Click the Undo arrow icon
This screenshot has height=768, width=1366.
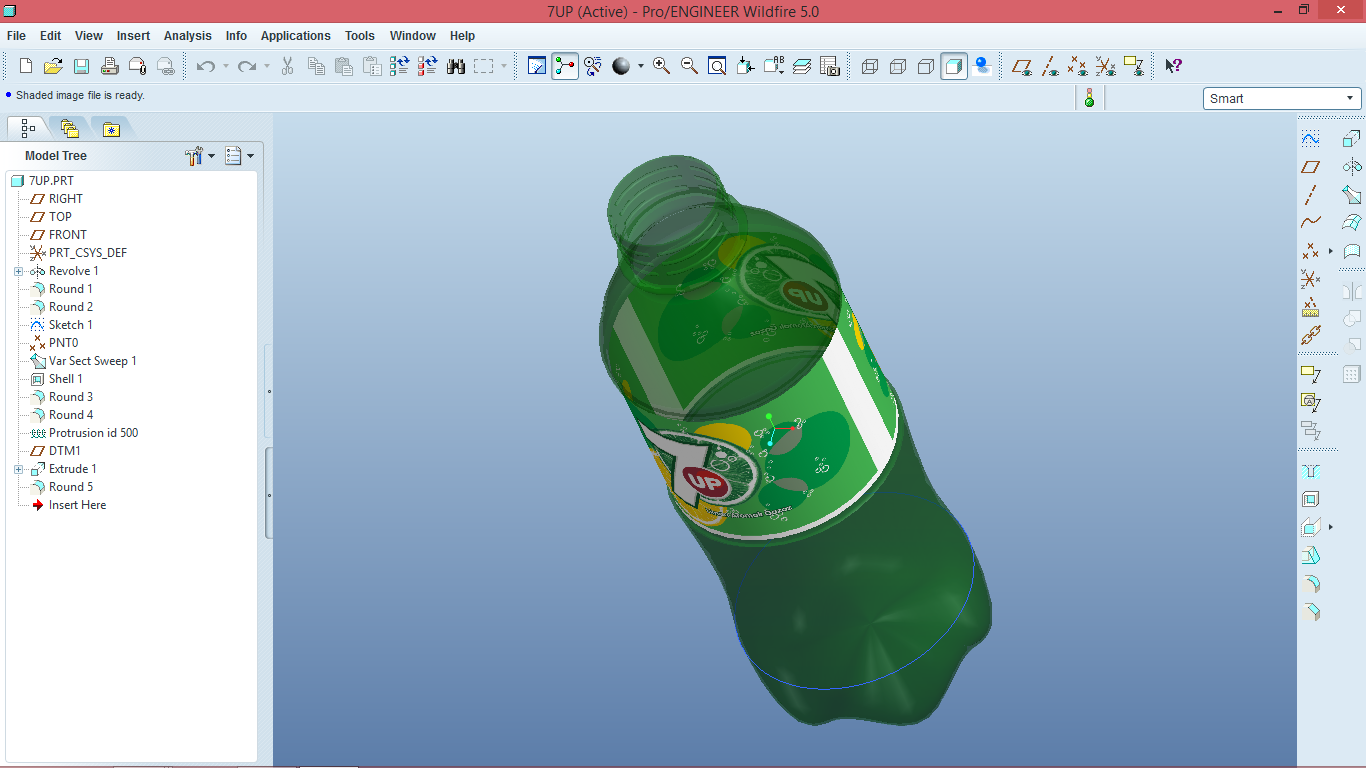[x=206, y=66]
